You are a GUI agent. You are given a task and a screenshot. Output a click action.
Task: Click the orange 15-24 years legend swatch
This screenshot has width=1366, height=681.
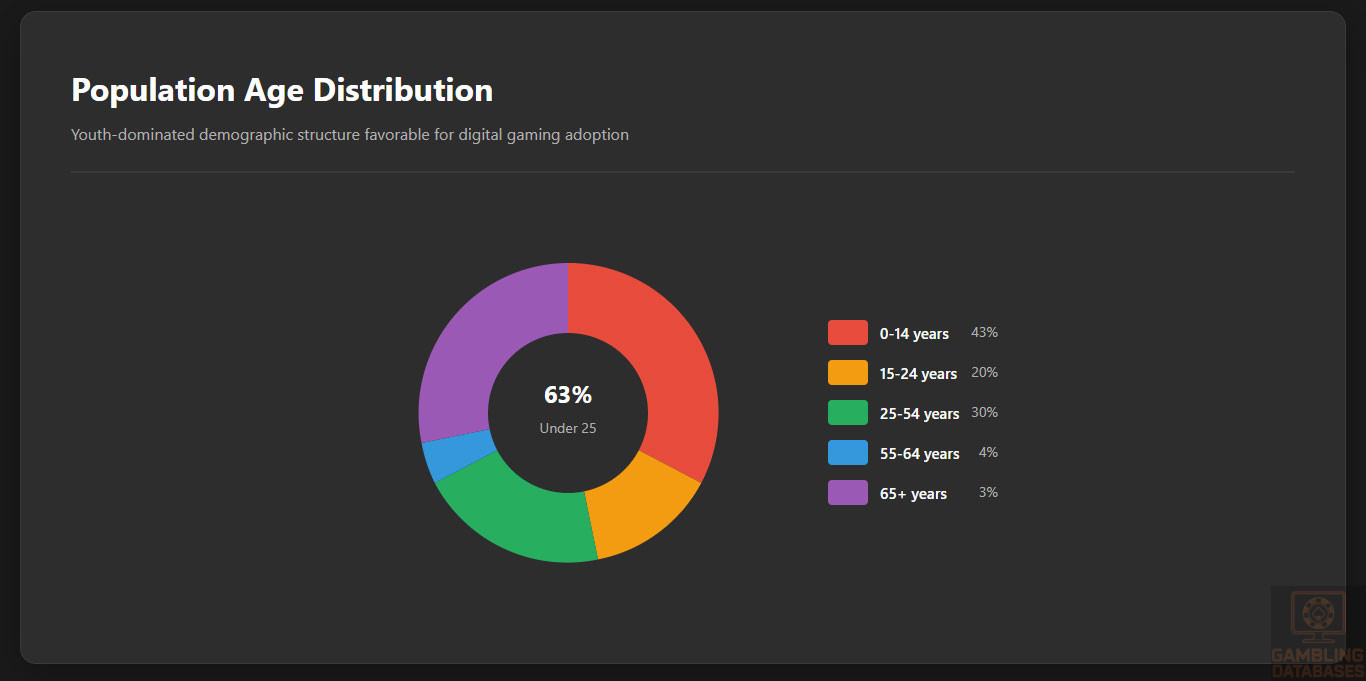pos(847,373)
